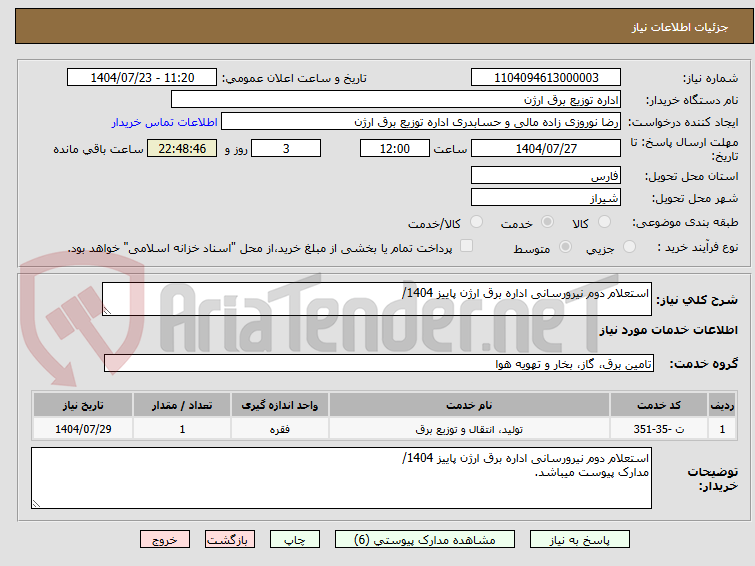The image size is (755, 566).
Task: Select the کالا radio button
Action: [x=604, y=222]
